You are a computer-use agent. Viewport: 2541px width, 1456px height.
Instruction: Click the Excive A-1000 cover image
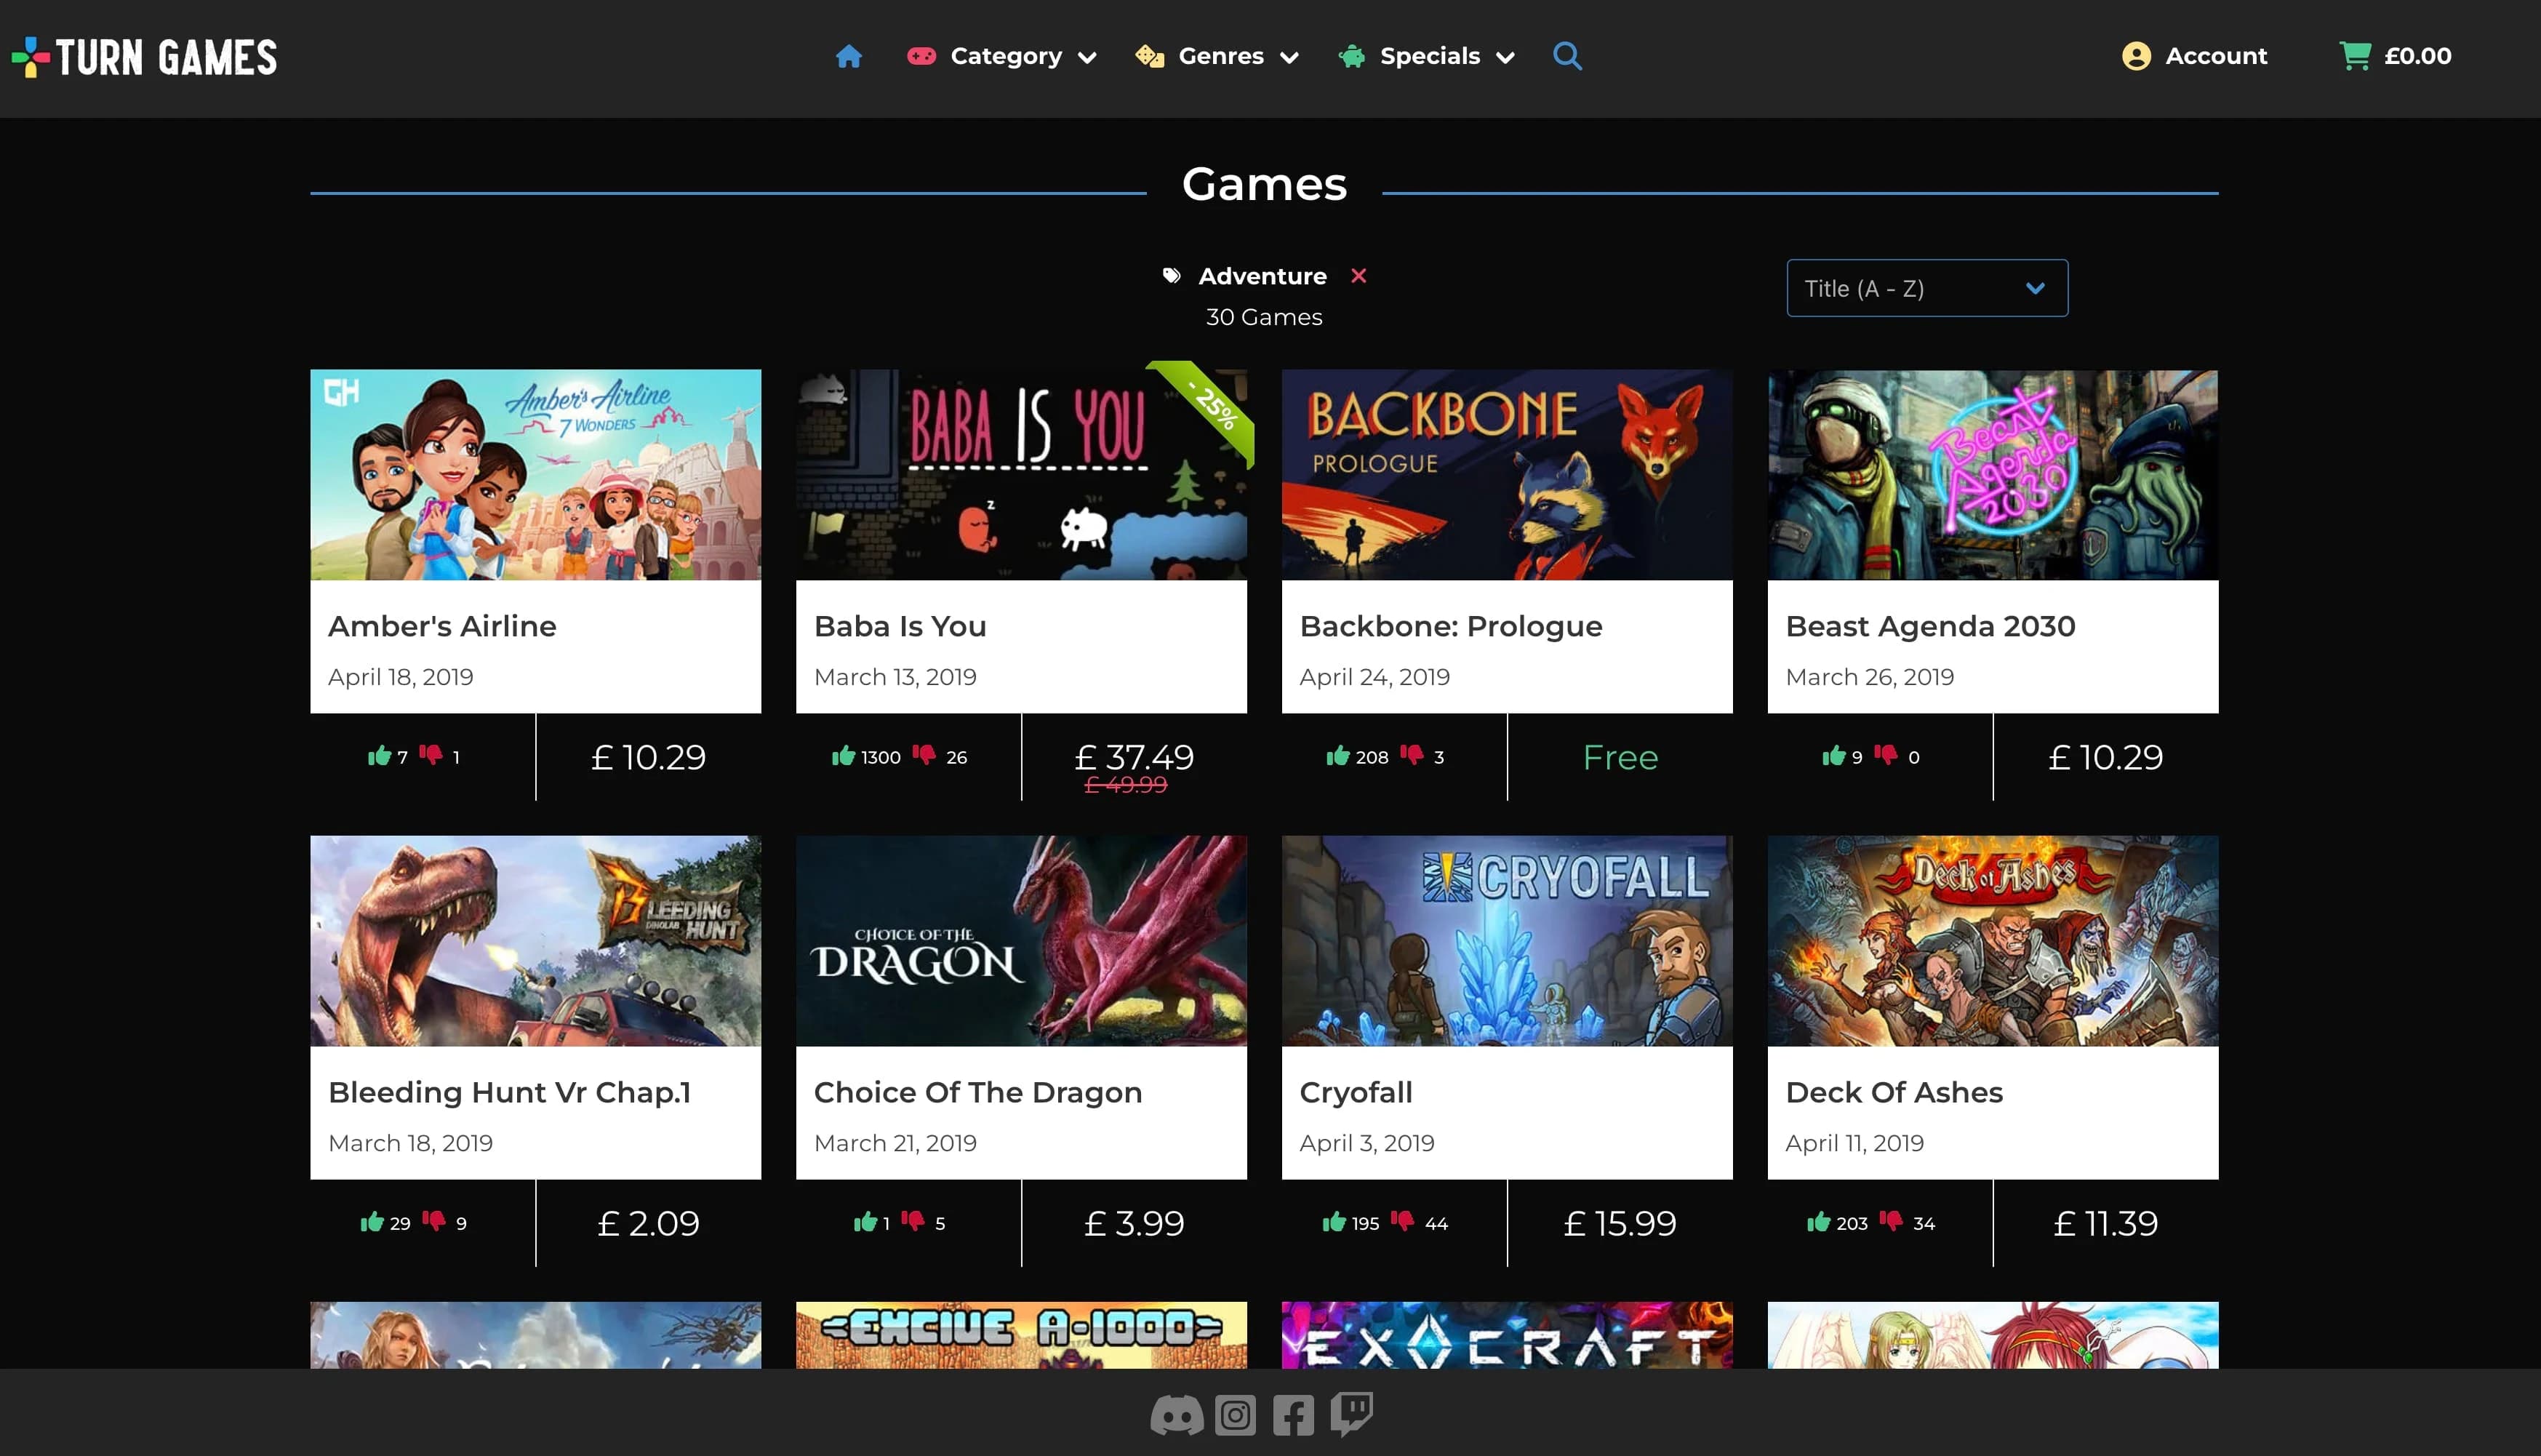click(x=1021, y=1334)
